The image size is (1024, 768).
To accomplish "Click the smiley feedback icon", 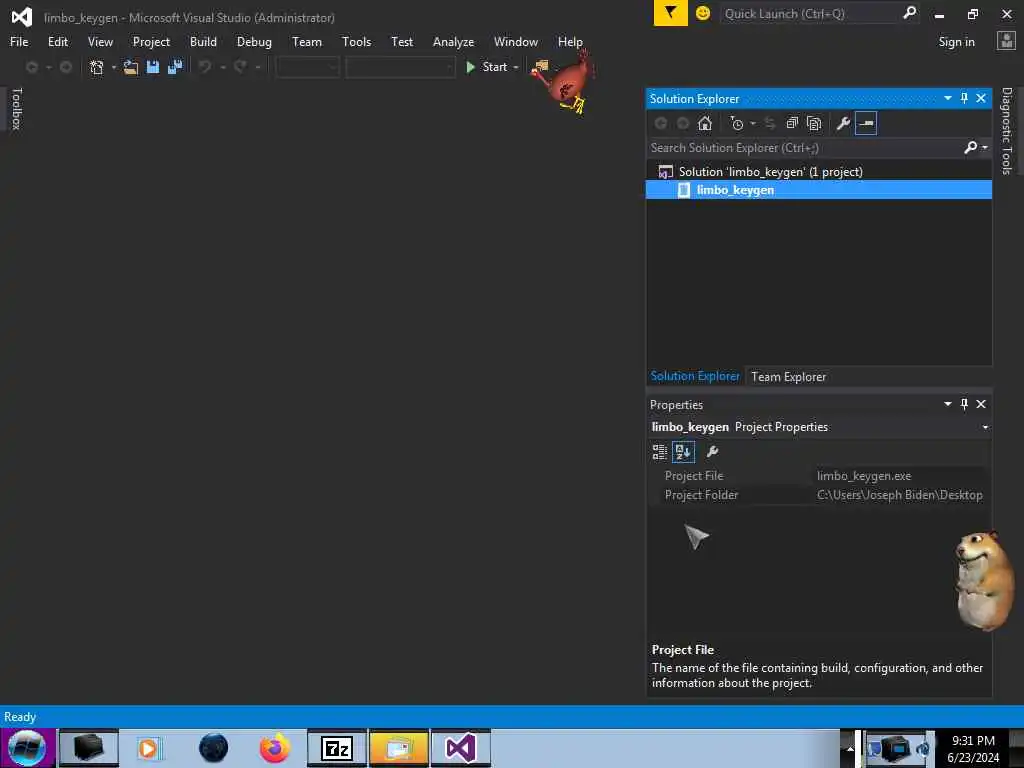I will click(703, 13).
